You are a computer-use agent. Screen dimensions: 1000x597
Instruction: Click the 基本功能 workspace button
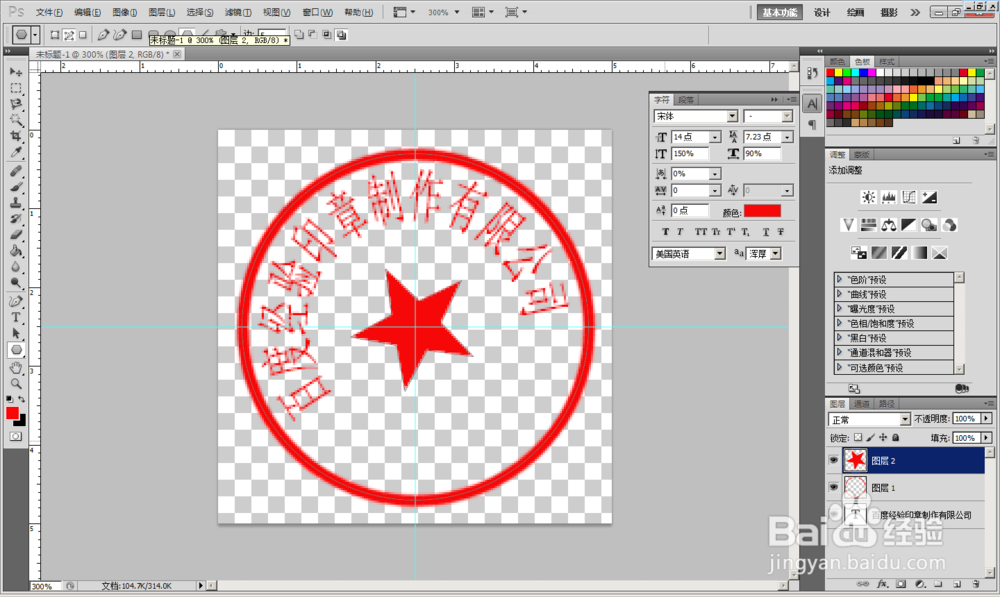779,13
